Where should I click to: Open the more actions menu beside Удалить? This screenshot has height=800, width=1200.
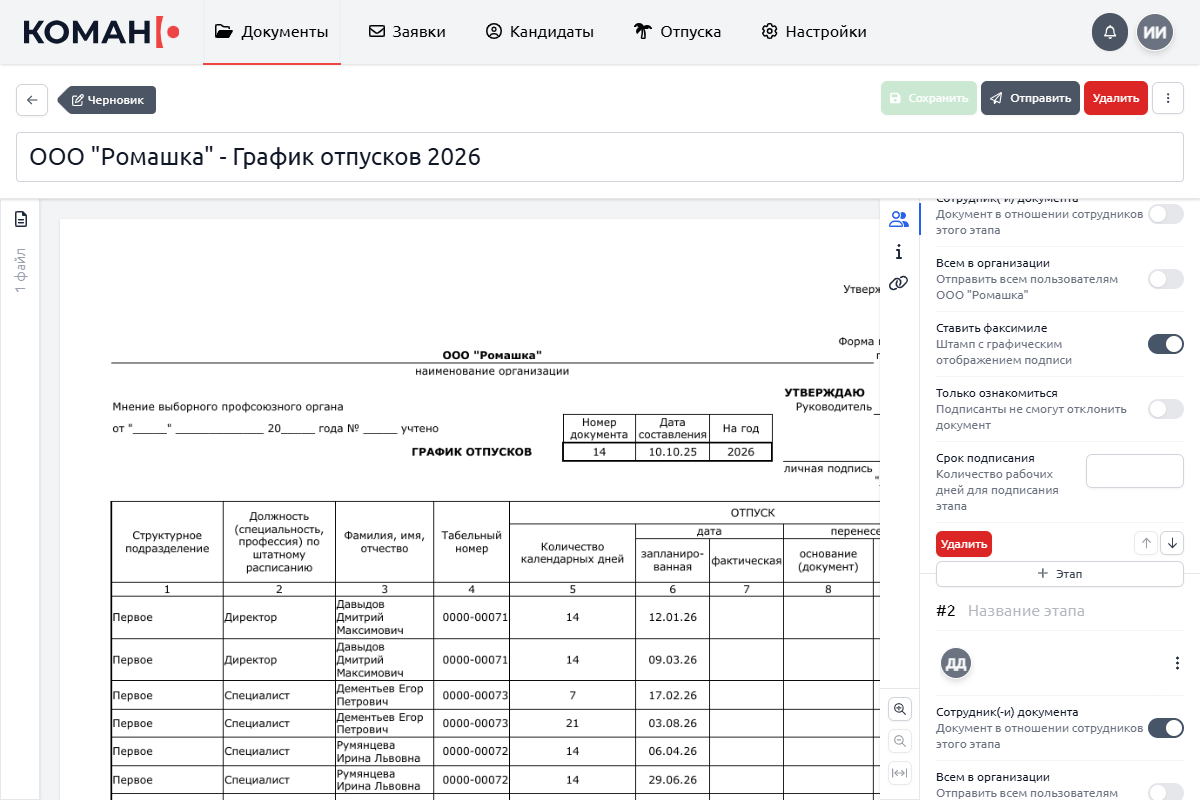(x=1168, y=98)
